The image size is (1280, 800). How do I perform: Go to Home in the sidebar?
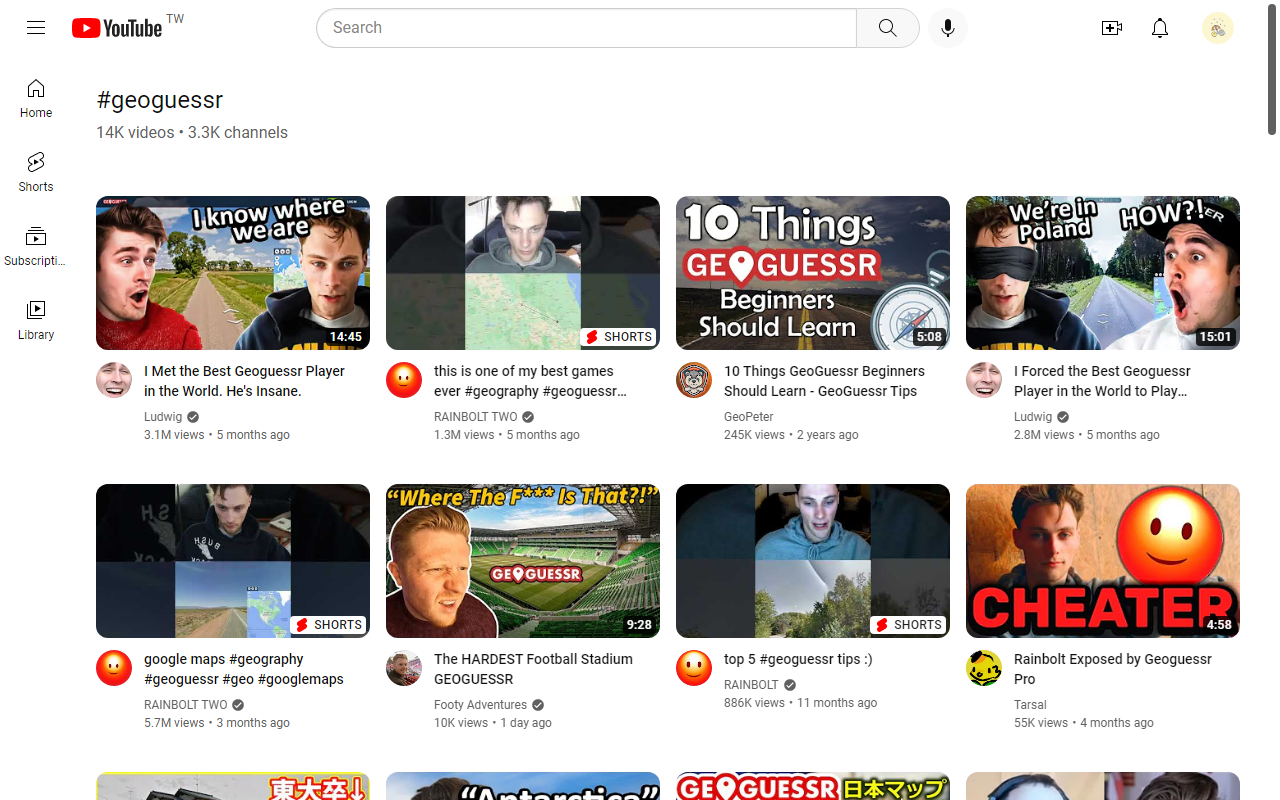coord(36,99)
